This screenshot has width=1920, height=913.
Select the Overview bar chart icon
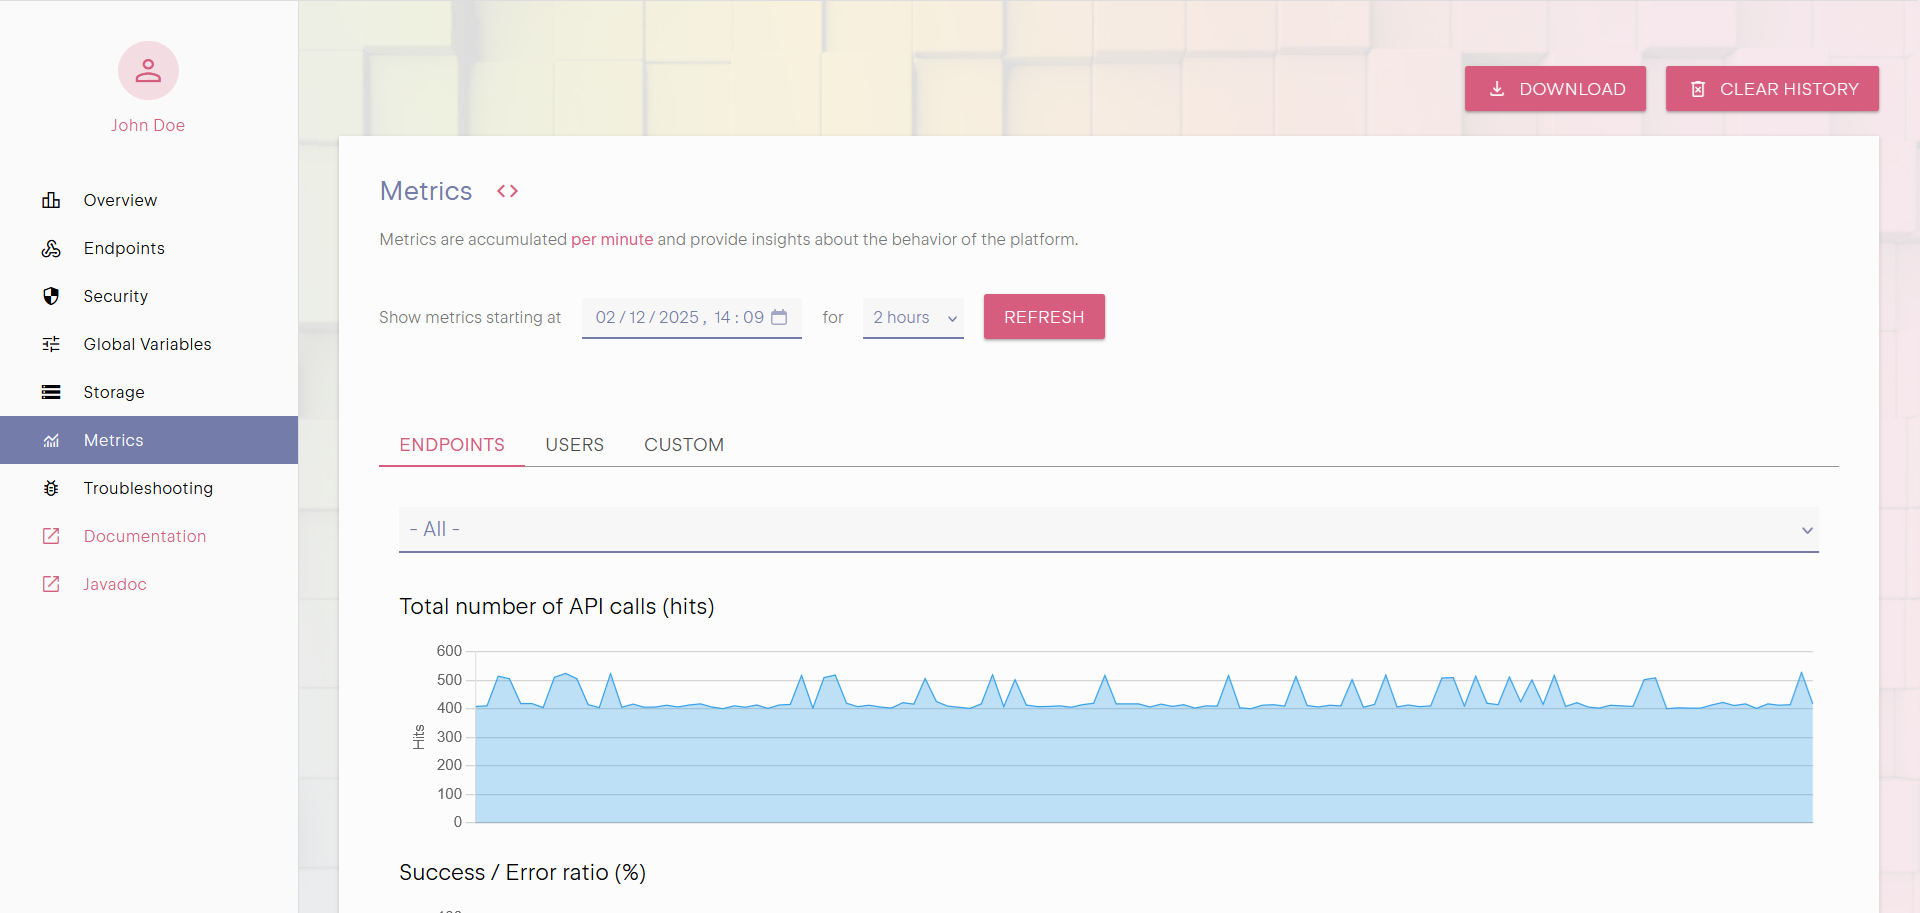click(x=51, y=200)
